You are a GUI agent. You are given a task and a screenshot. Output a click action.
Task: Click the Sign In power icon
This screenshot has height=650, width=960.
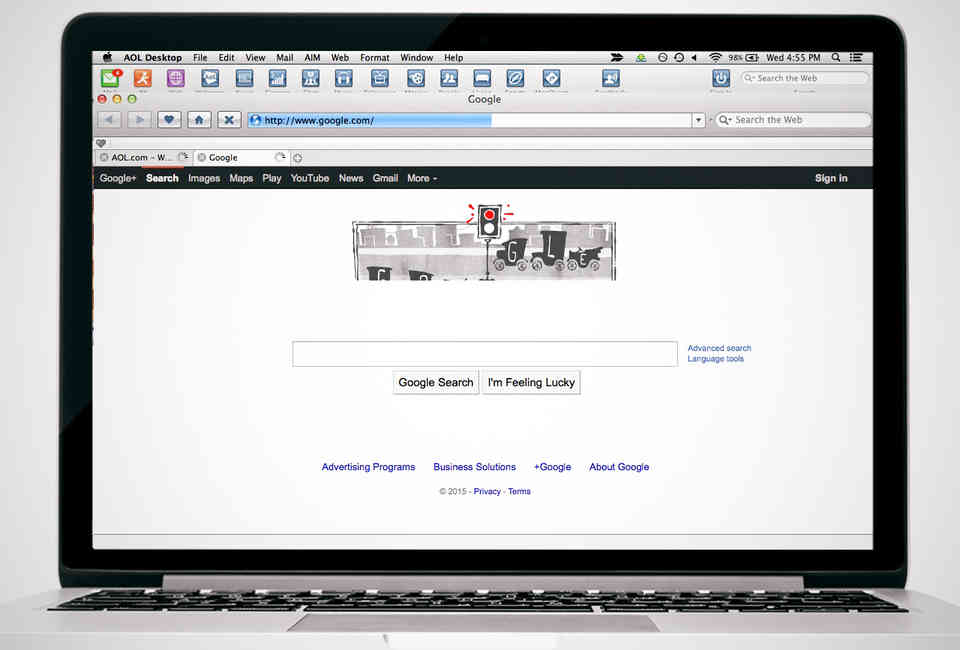(x=720, y=78)
